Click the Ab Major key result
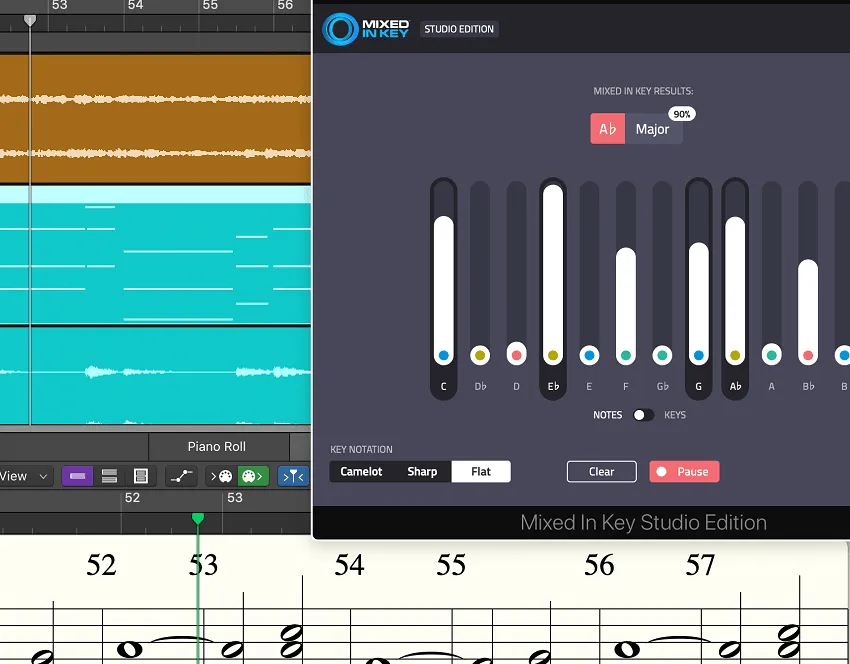Viewport: 850px width, 664px height. tap(637, 128)
